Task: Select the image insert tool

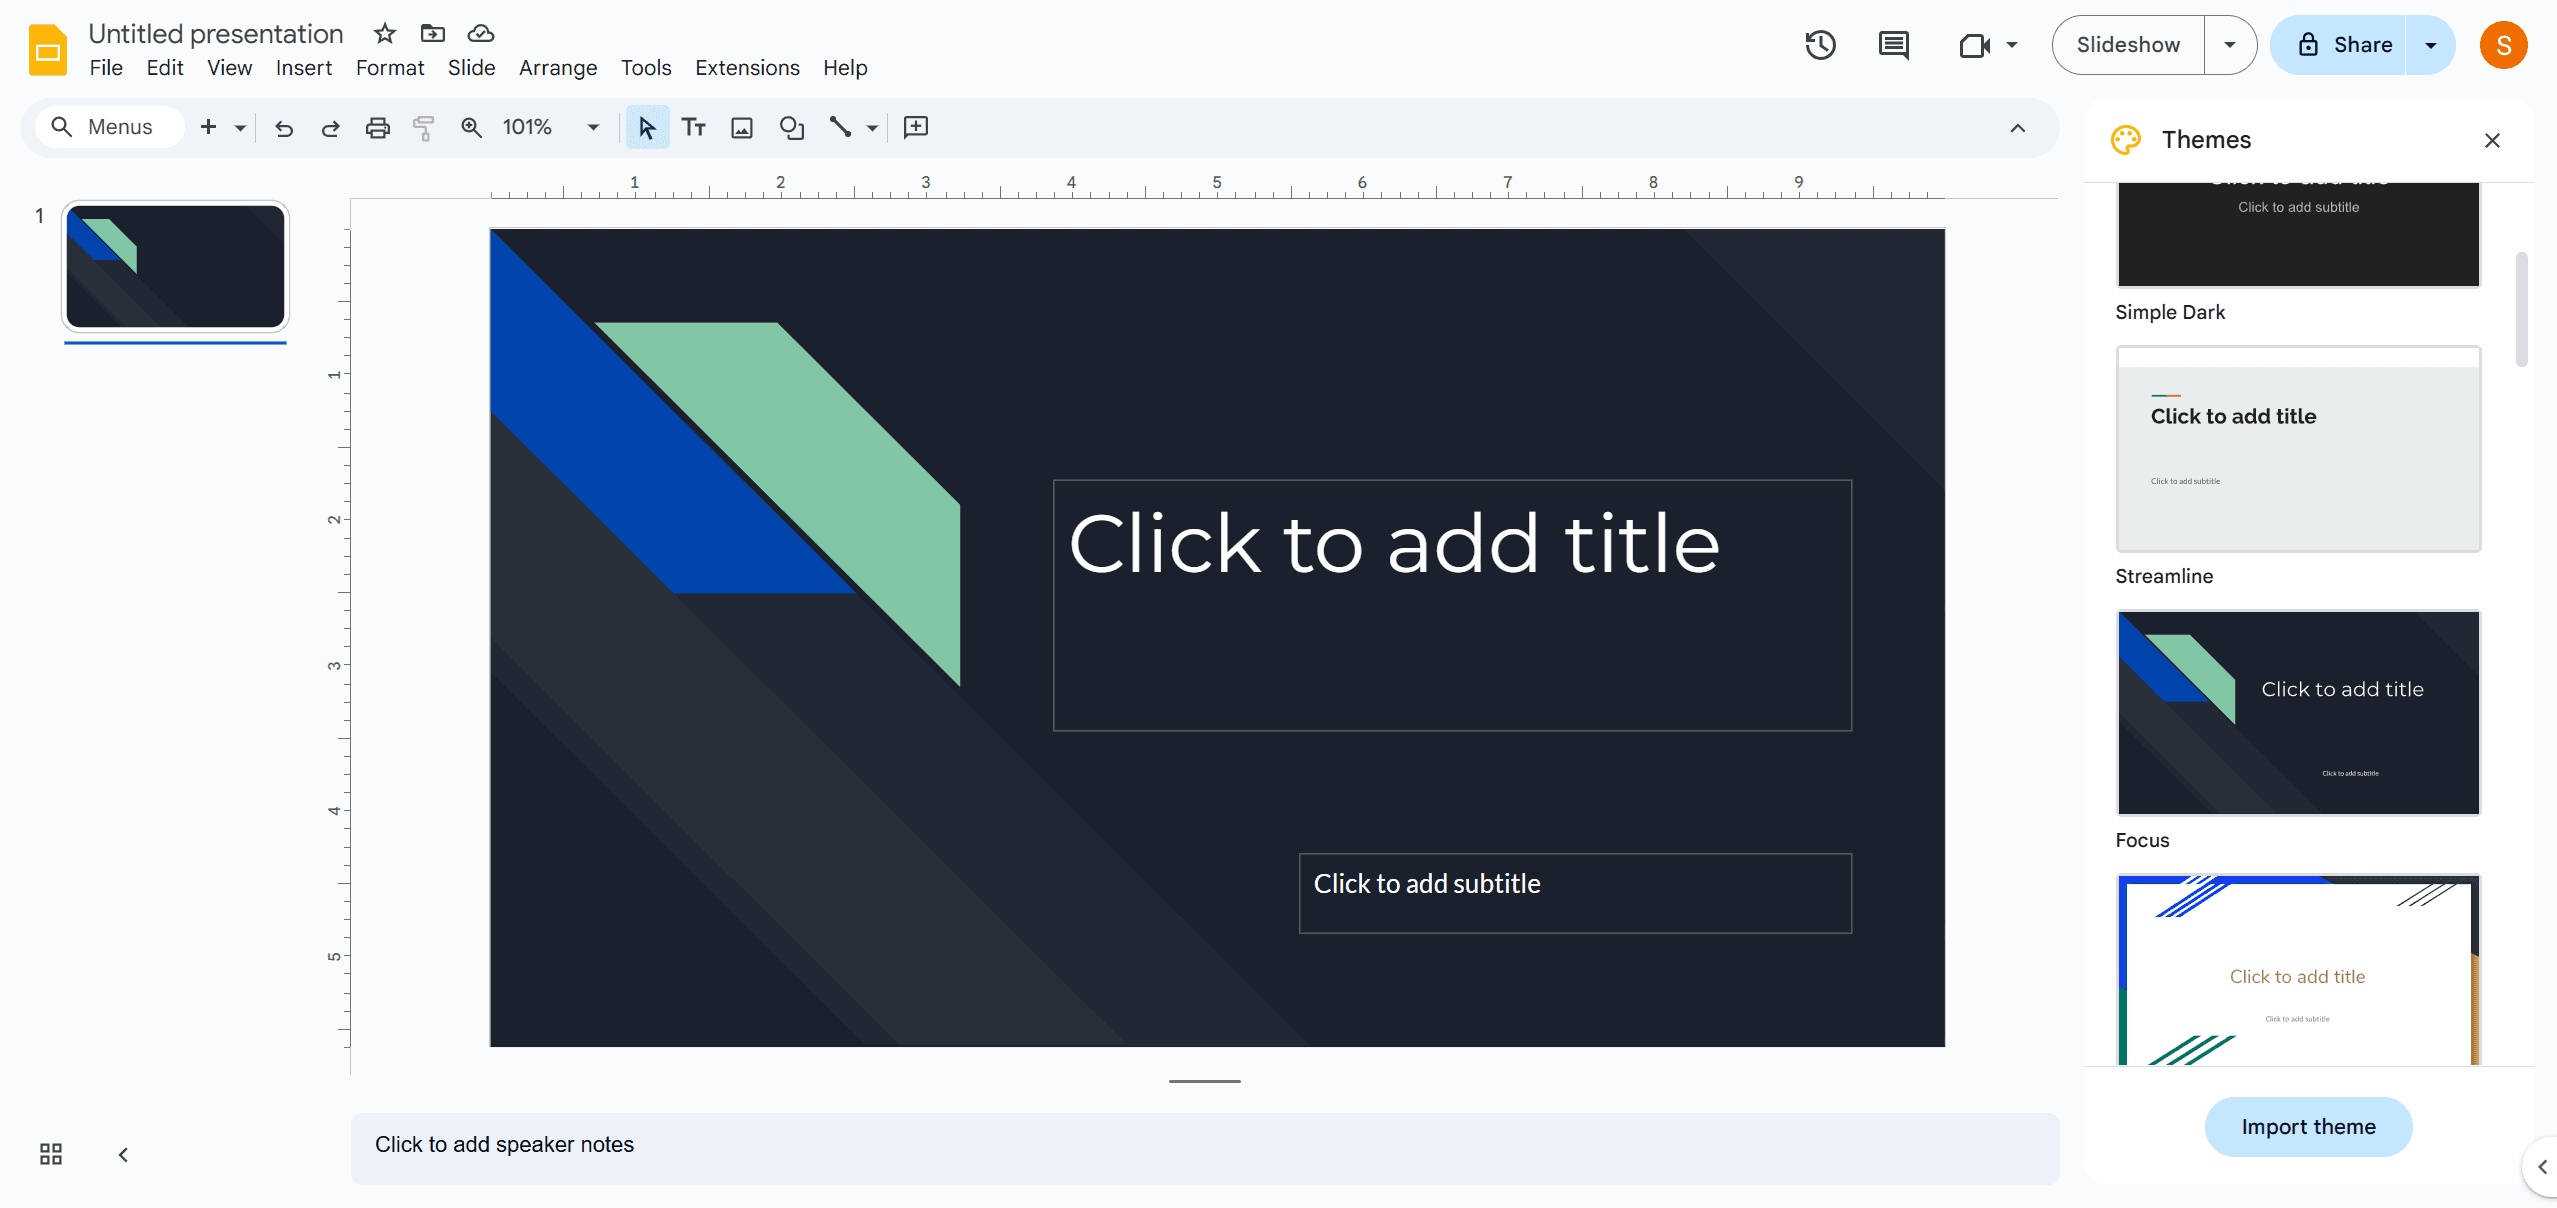Action: (x=740, y=126)
